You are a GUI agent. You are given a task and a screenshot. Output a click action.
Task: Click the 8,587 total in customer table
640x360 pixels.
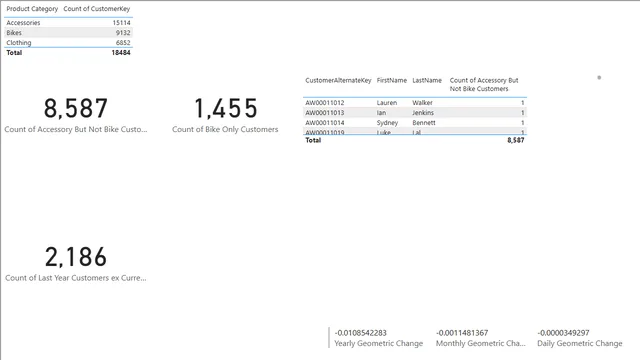516,140
